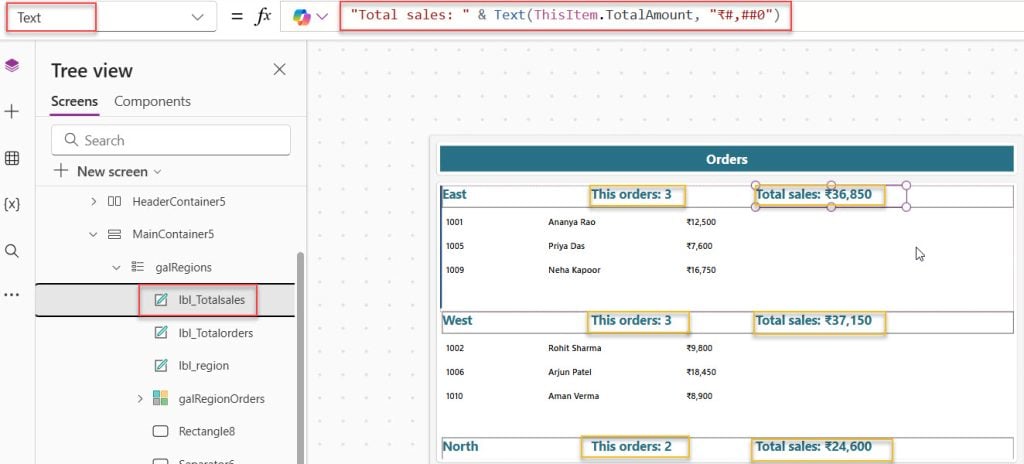The height and width of the screenshot is (464, 1024).
Task: Expand galRegionOrders in the tree
Action: pyautogui.click(x=139, y=398)
